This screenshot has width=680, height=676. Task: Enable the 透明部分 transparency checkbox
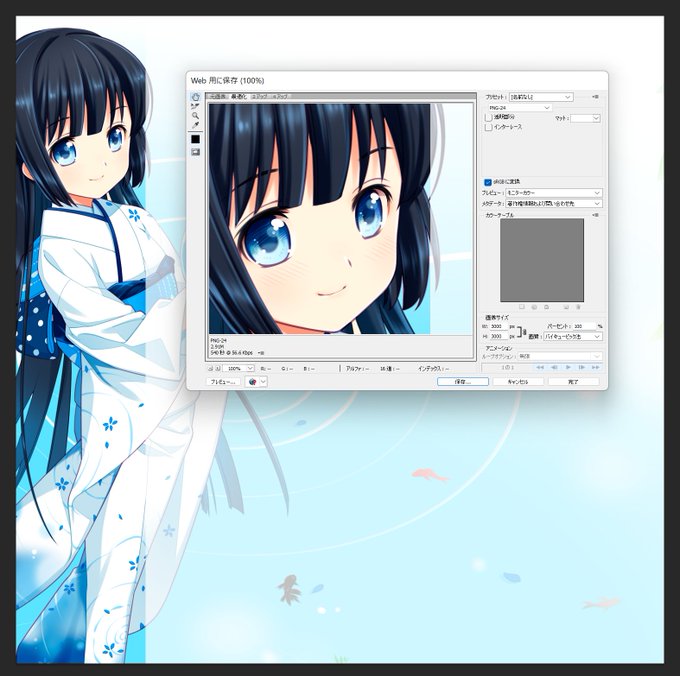pos(488,117)
